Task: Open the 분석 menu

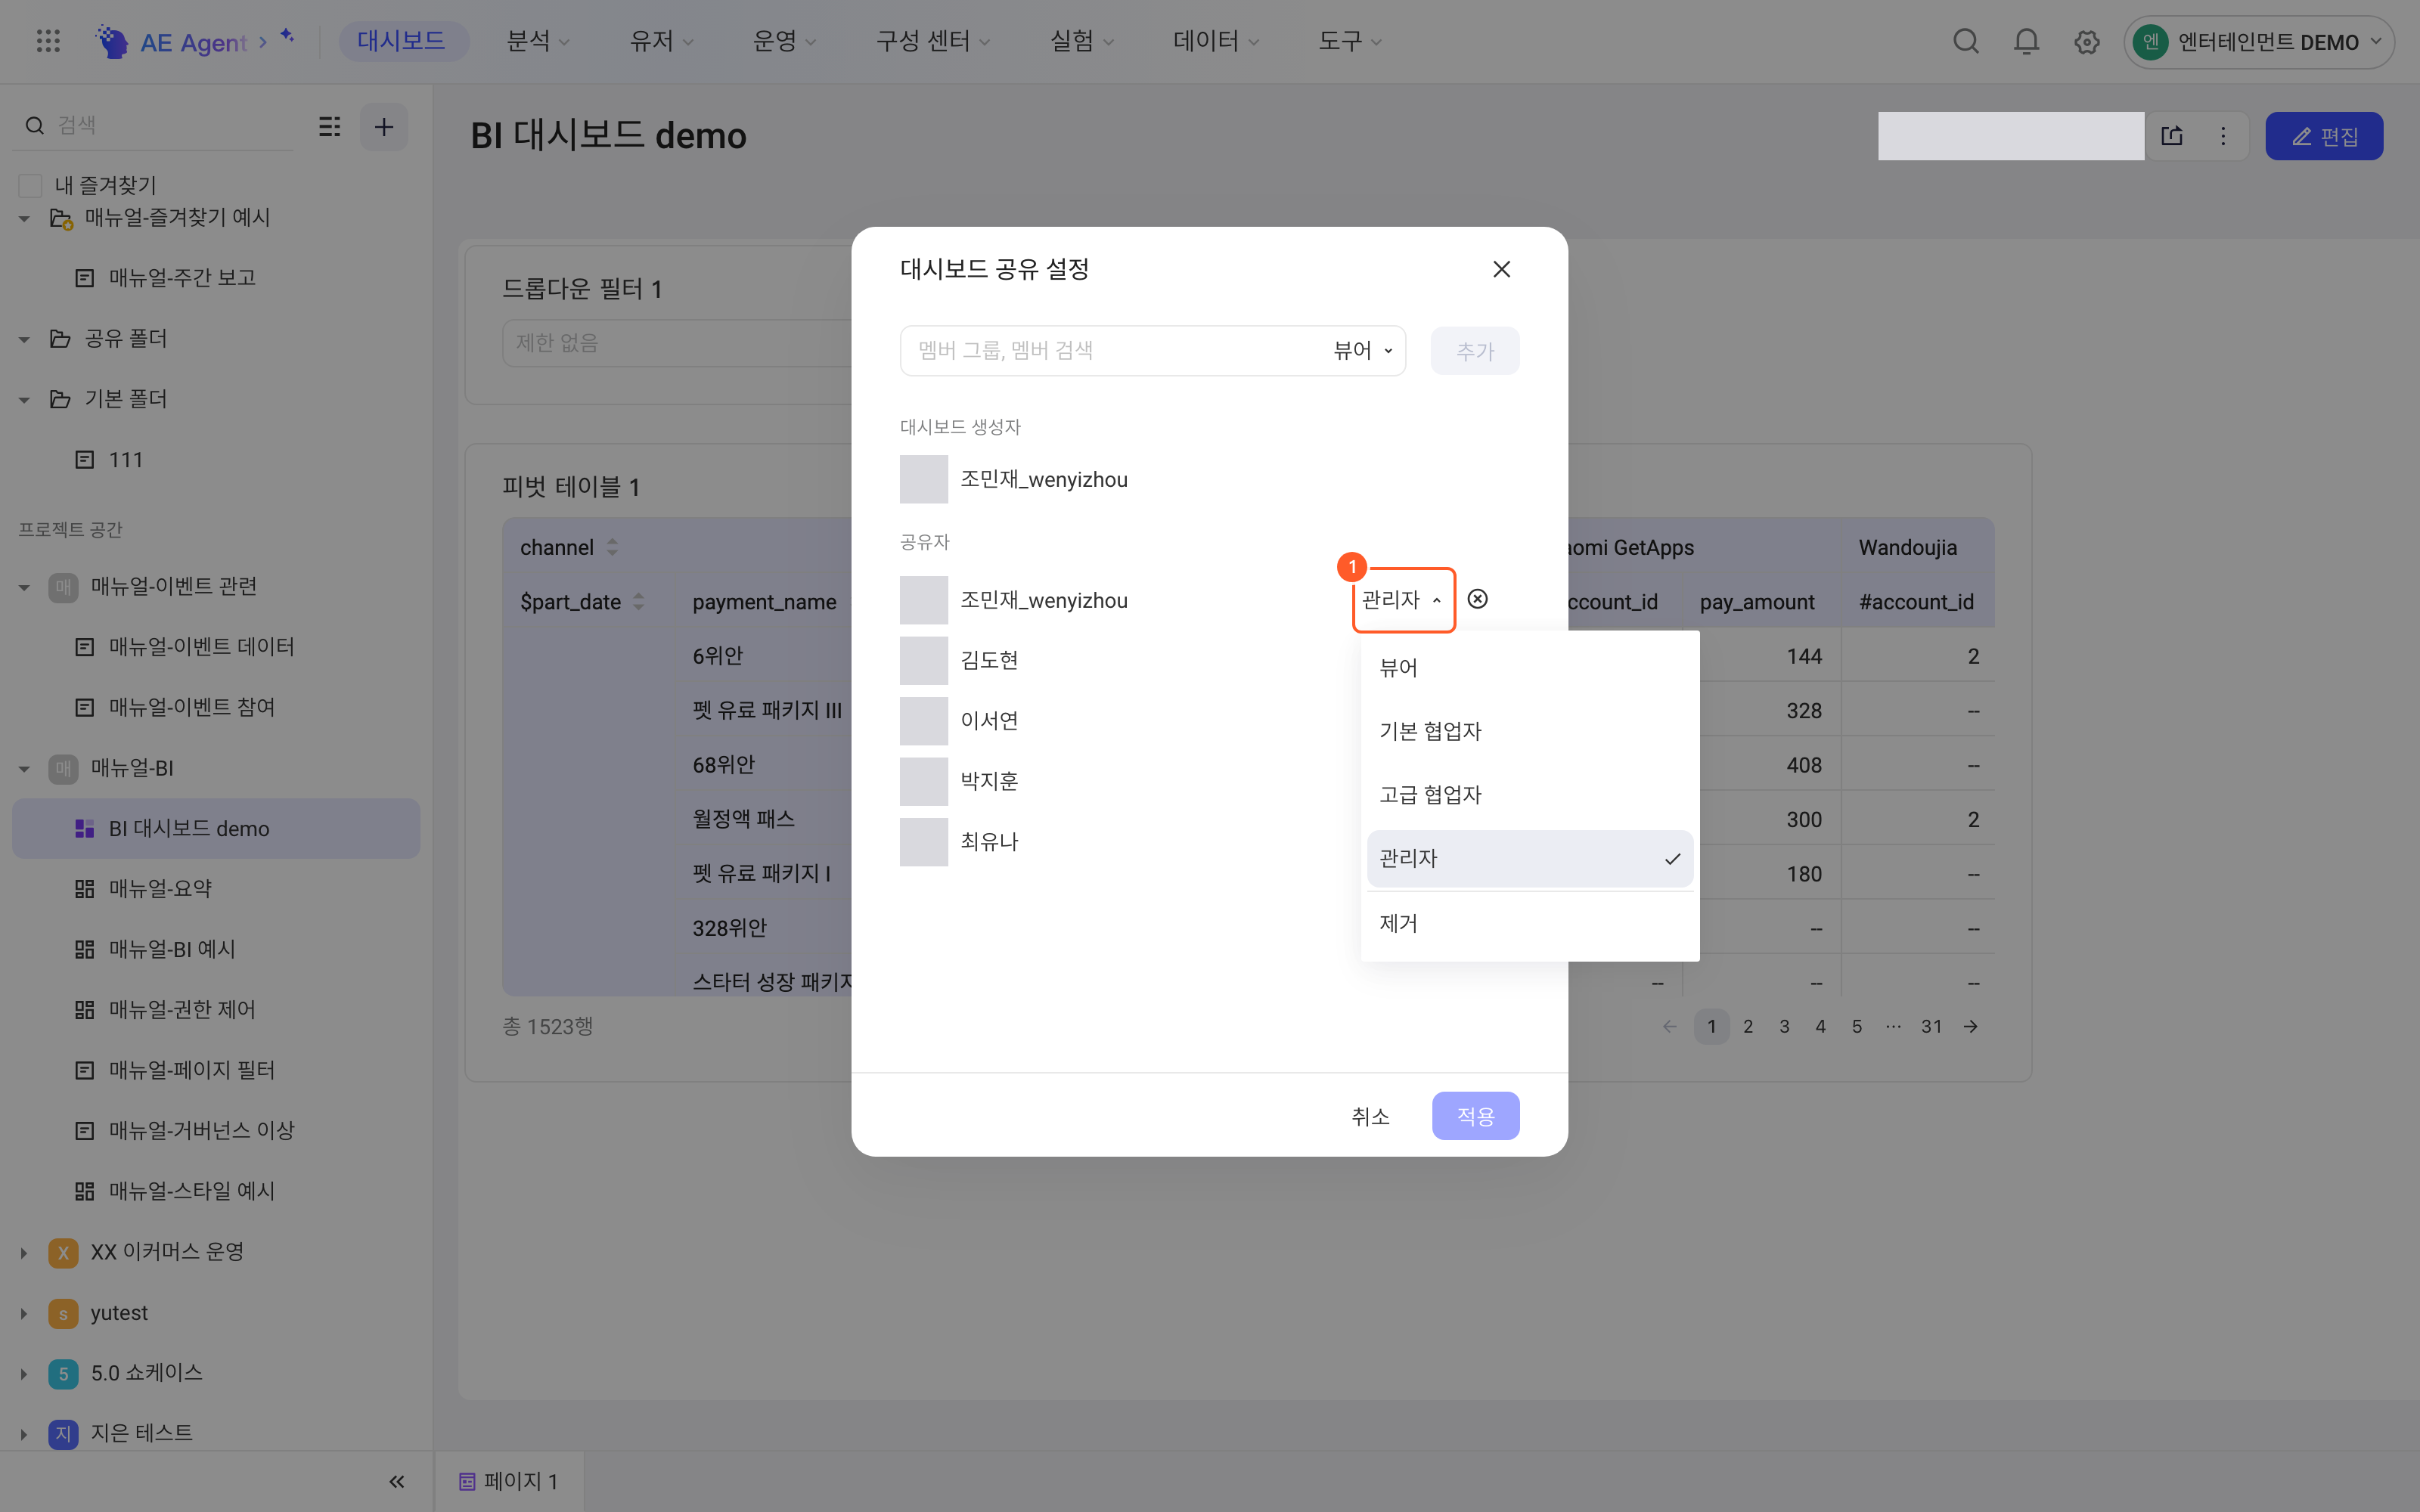Action: 538,41
